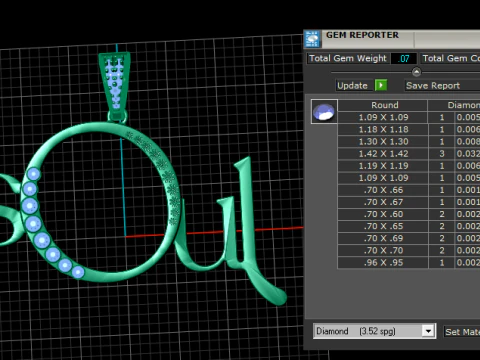
Task: Select the 1.30 X 1.30 row
Action: 409,142
